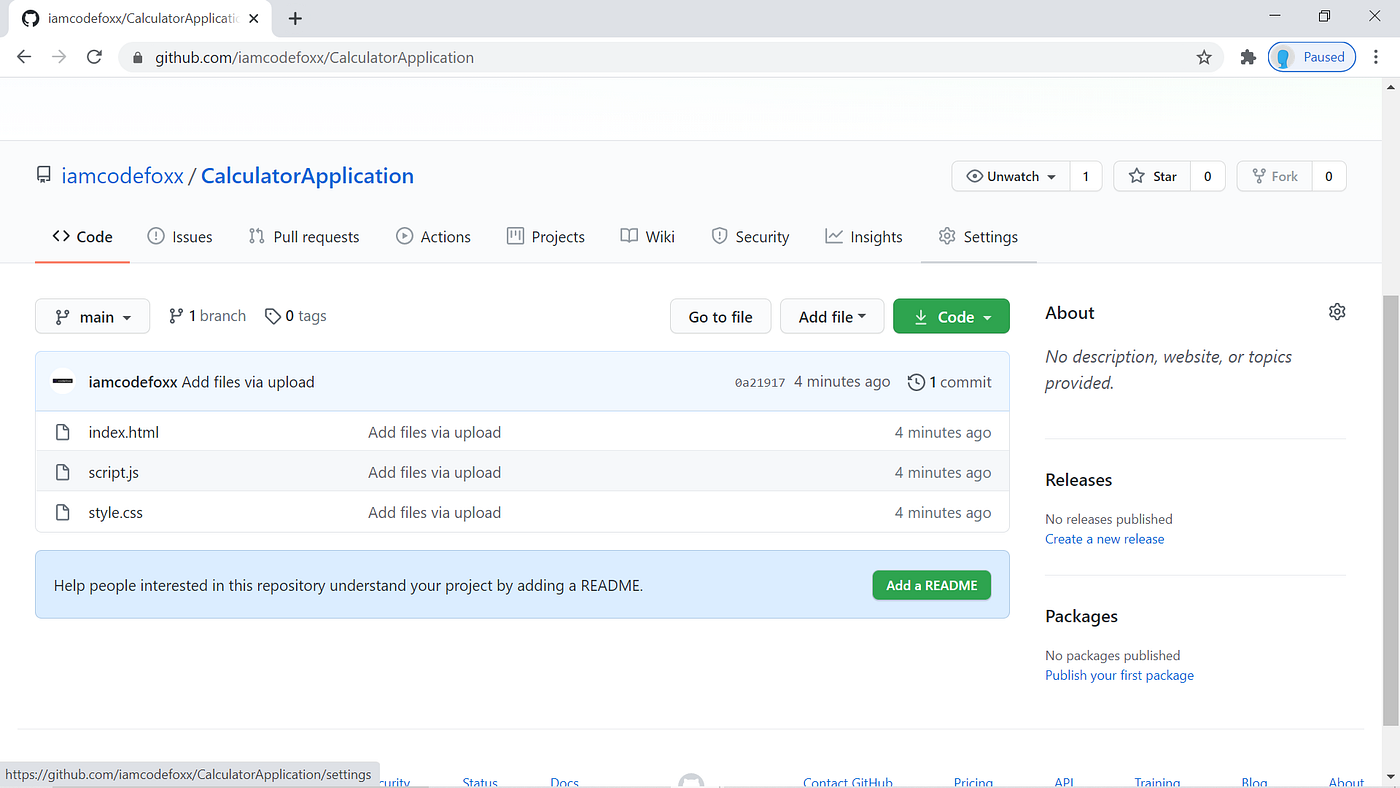Open the Settings tab
Screen dimensions: 1400x788
pos(978,236)
